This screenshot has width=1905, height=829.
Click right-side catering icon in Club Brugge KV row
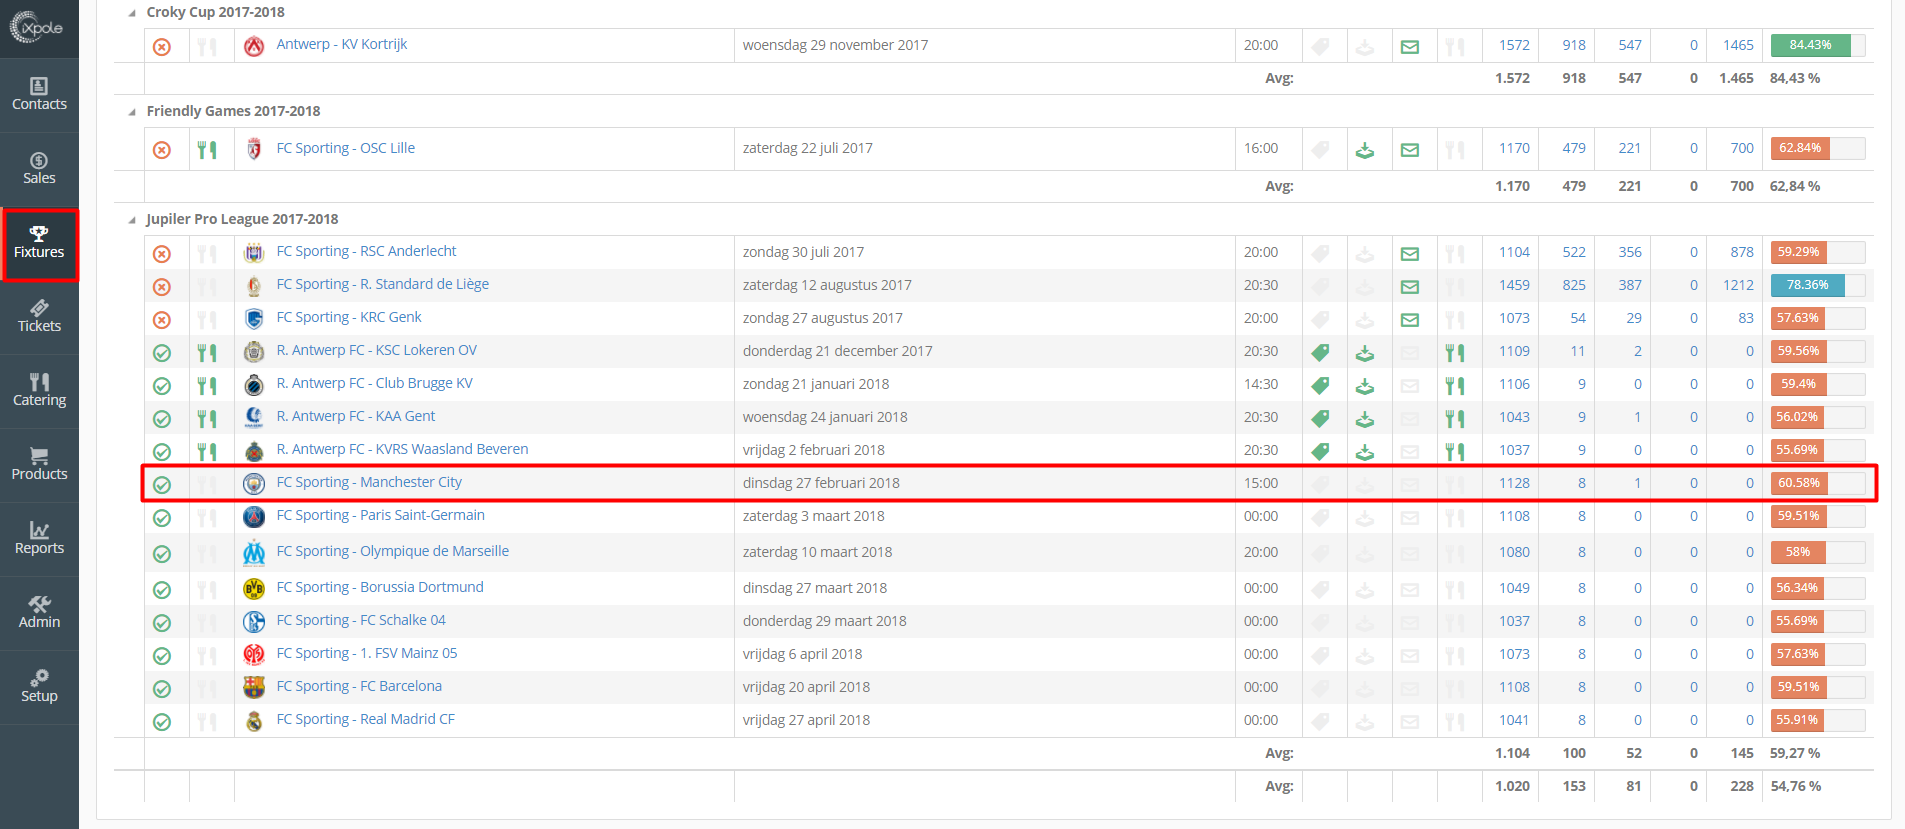coord(1455,385)
